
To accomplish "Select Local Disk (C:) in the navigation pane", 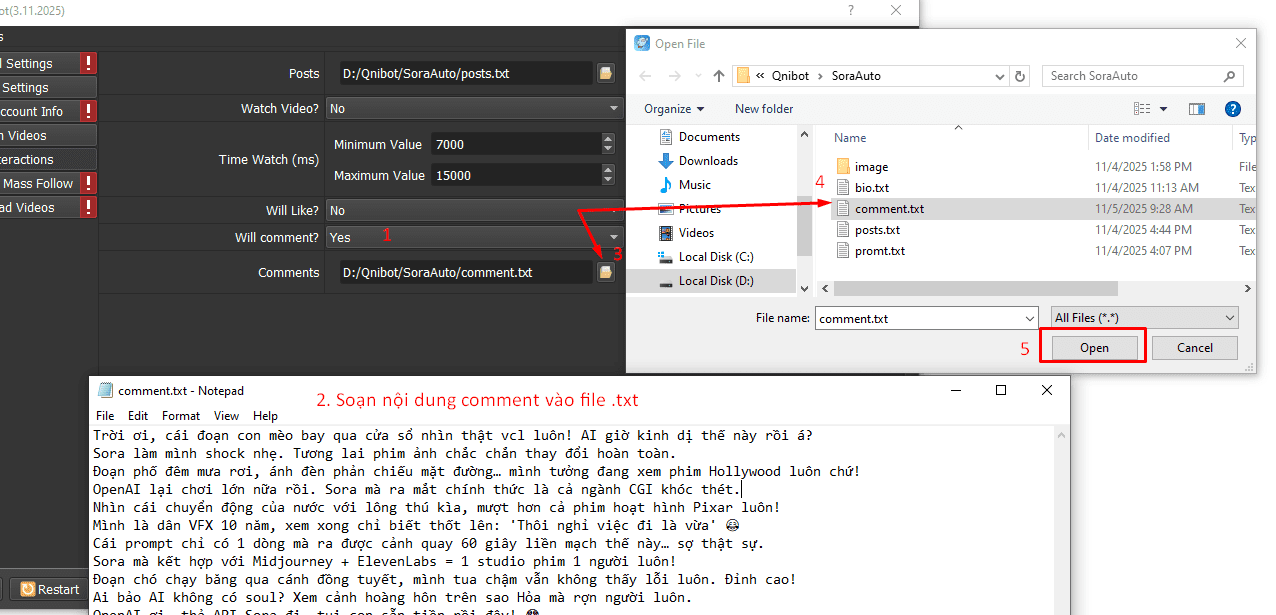I will tap(715, 257).
